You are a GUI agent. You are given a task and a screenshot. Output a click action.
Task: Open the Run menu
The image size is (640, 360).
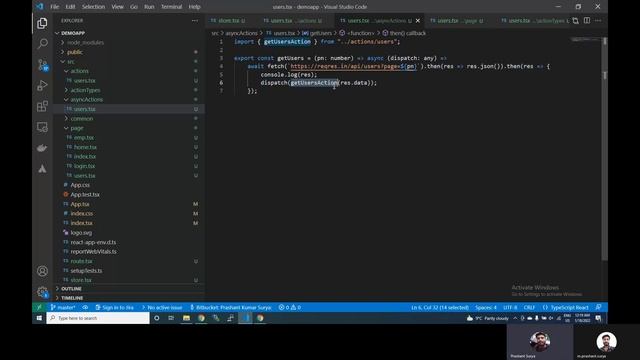point(149,7)
